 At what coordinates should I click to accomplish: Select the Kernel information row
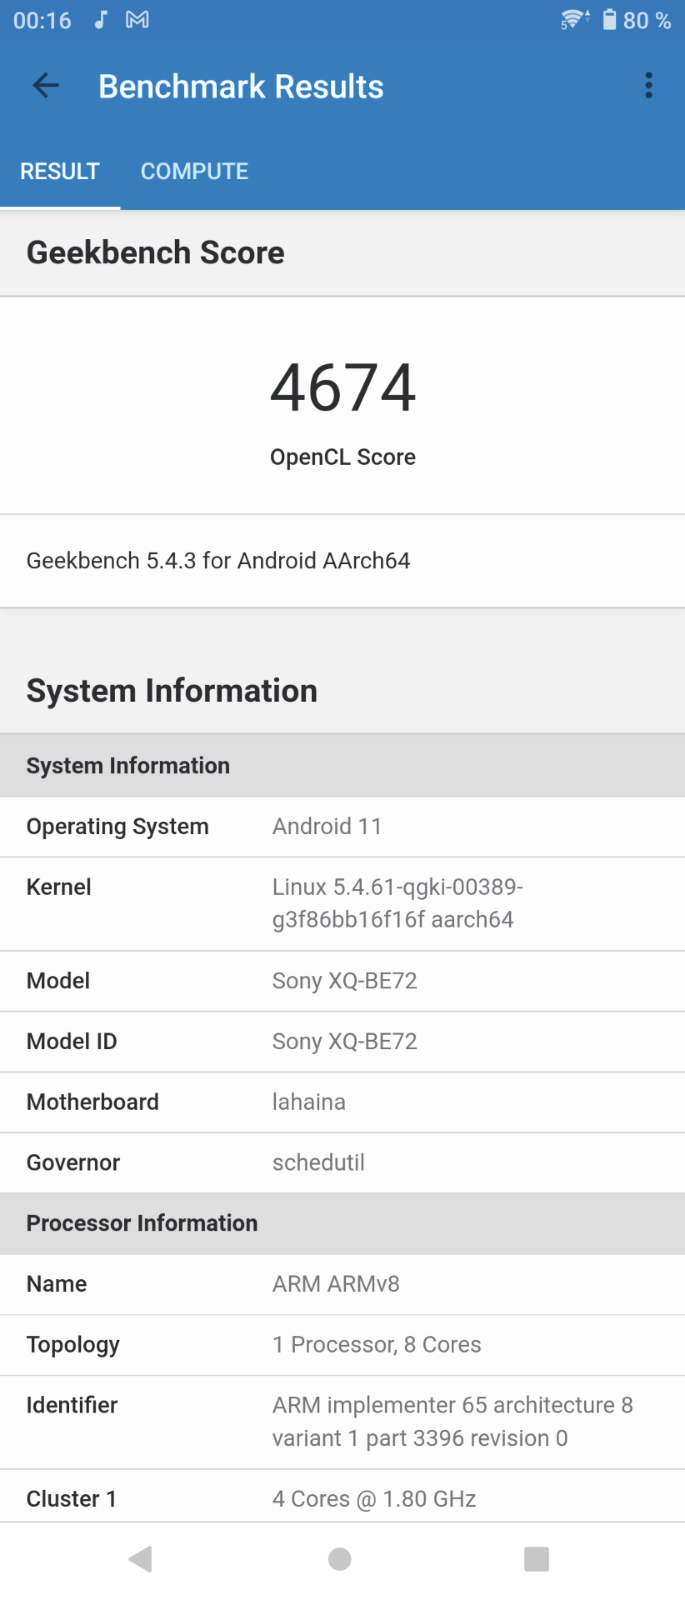point(342,903)
